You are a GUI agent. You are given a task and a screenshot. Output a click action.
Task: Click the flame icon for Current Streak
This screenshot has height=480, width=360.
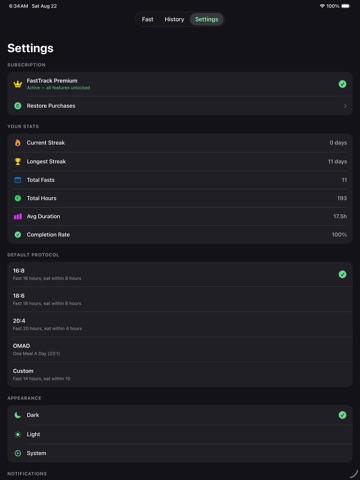coord(18,143)
